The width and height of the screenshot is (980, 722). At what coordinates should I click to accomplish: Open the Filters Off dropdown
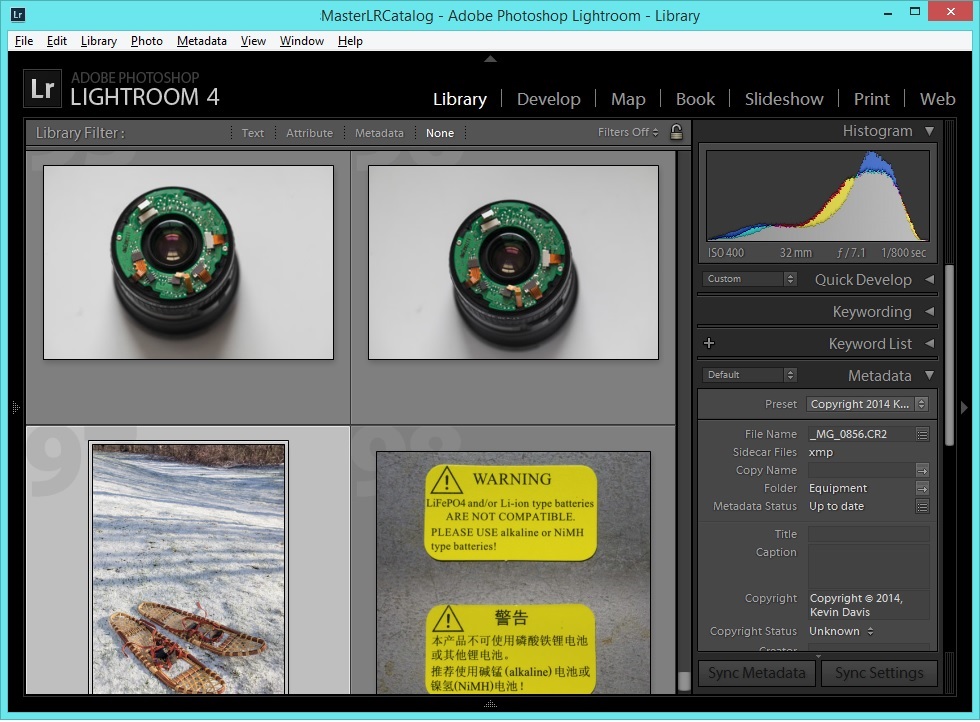[628, 133]
